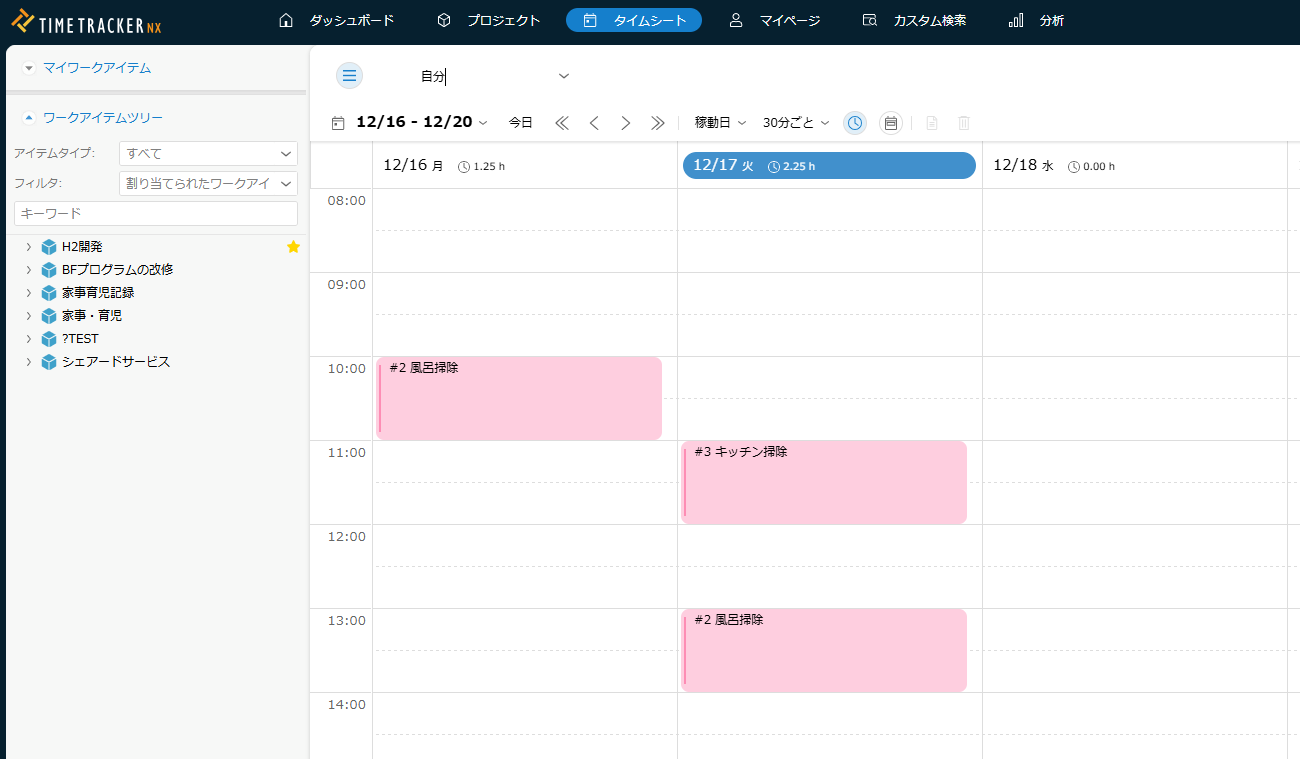Viewport: 1300px width, 759px height.
Task: Click the 14:00 time label
Action: click(x=347, y=704)
